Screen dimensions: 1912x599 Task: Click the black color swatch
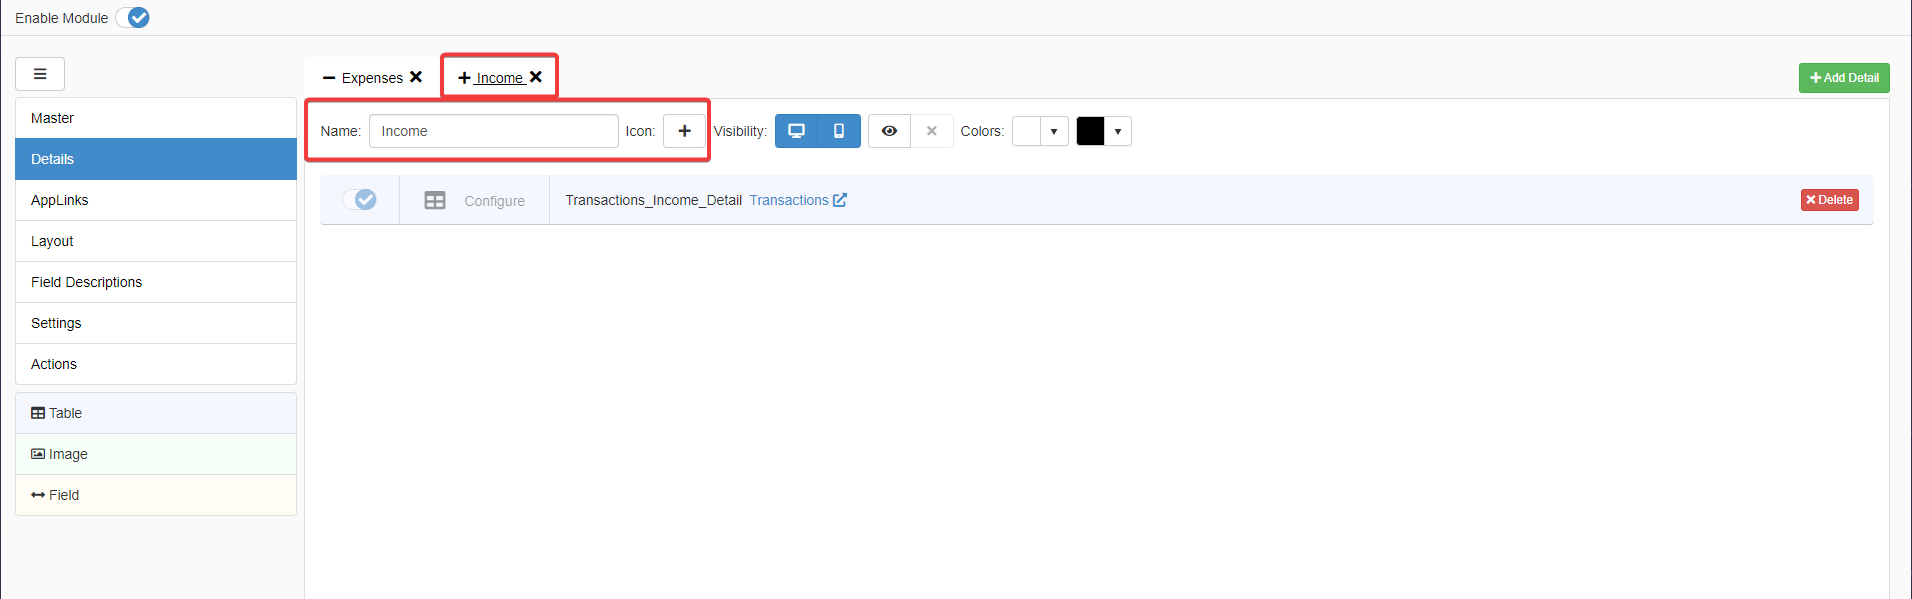tap(1090, 131)
